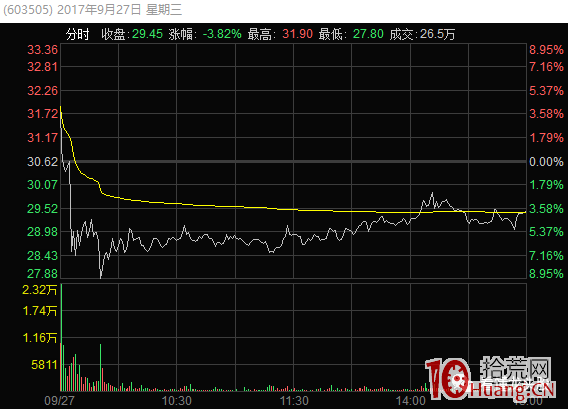Viewport: 568px width, 409px height.
Task: Click the 14:00 time axis label
Action: 411,401
